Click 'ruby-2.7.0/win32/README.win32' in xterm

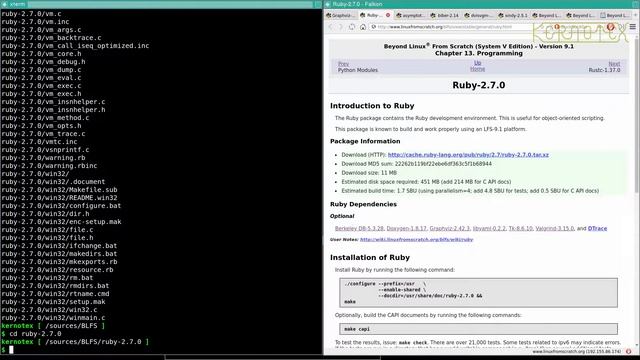[59, 198]
